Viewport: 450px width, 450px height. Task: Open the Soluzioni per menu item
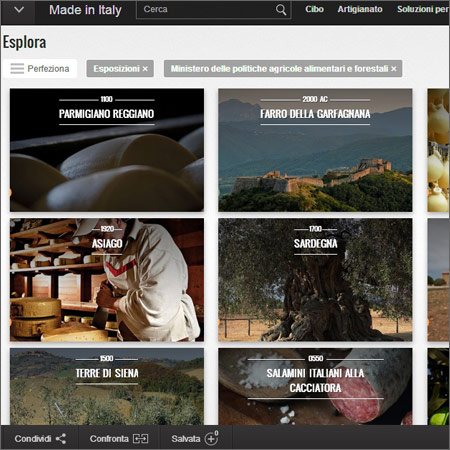coord(423,9)
